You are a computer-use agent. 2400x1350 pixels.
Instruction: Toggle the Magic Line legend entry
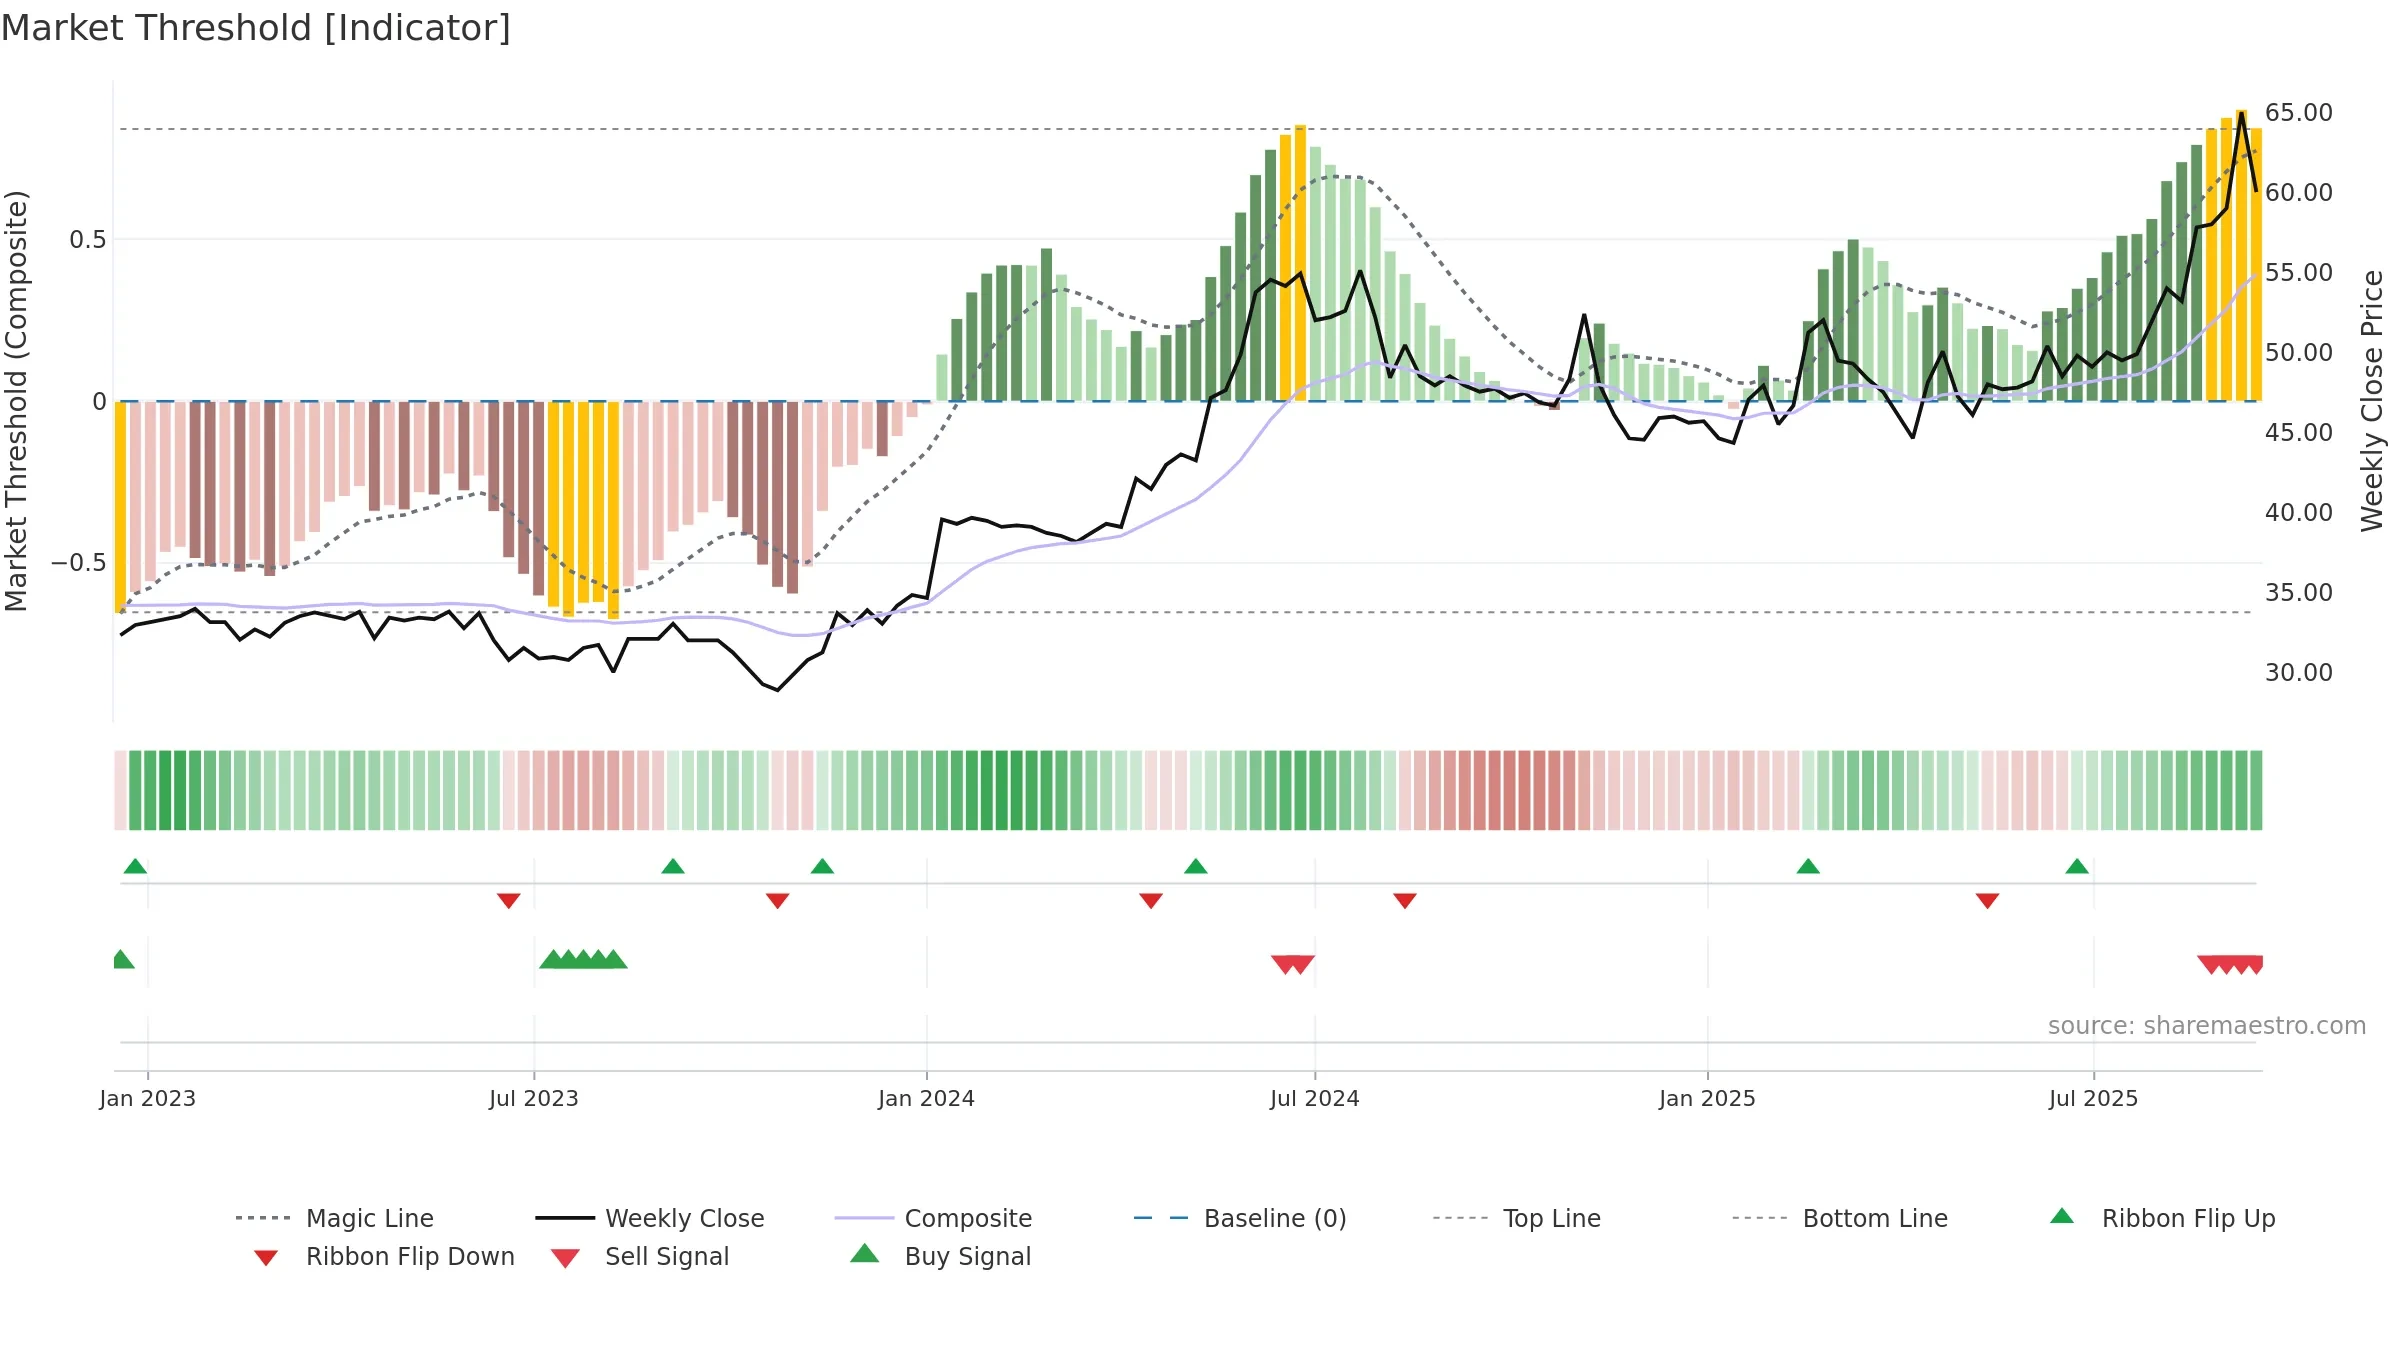(334, 1218)
